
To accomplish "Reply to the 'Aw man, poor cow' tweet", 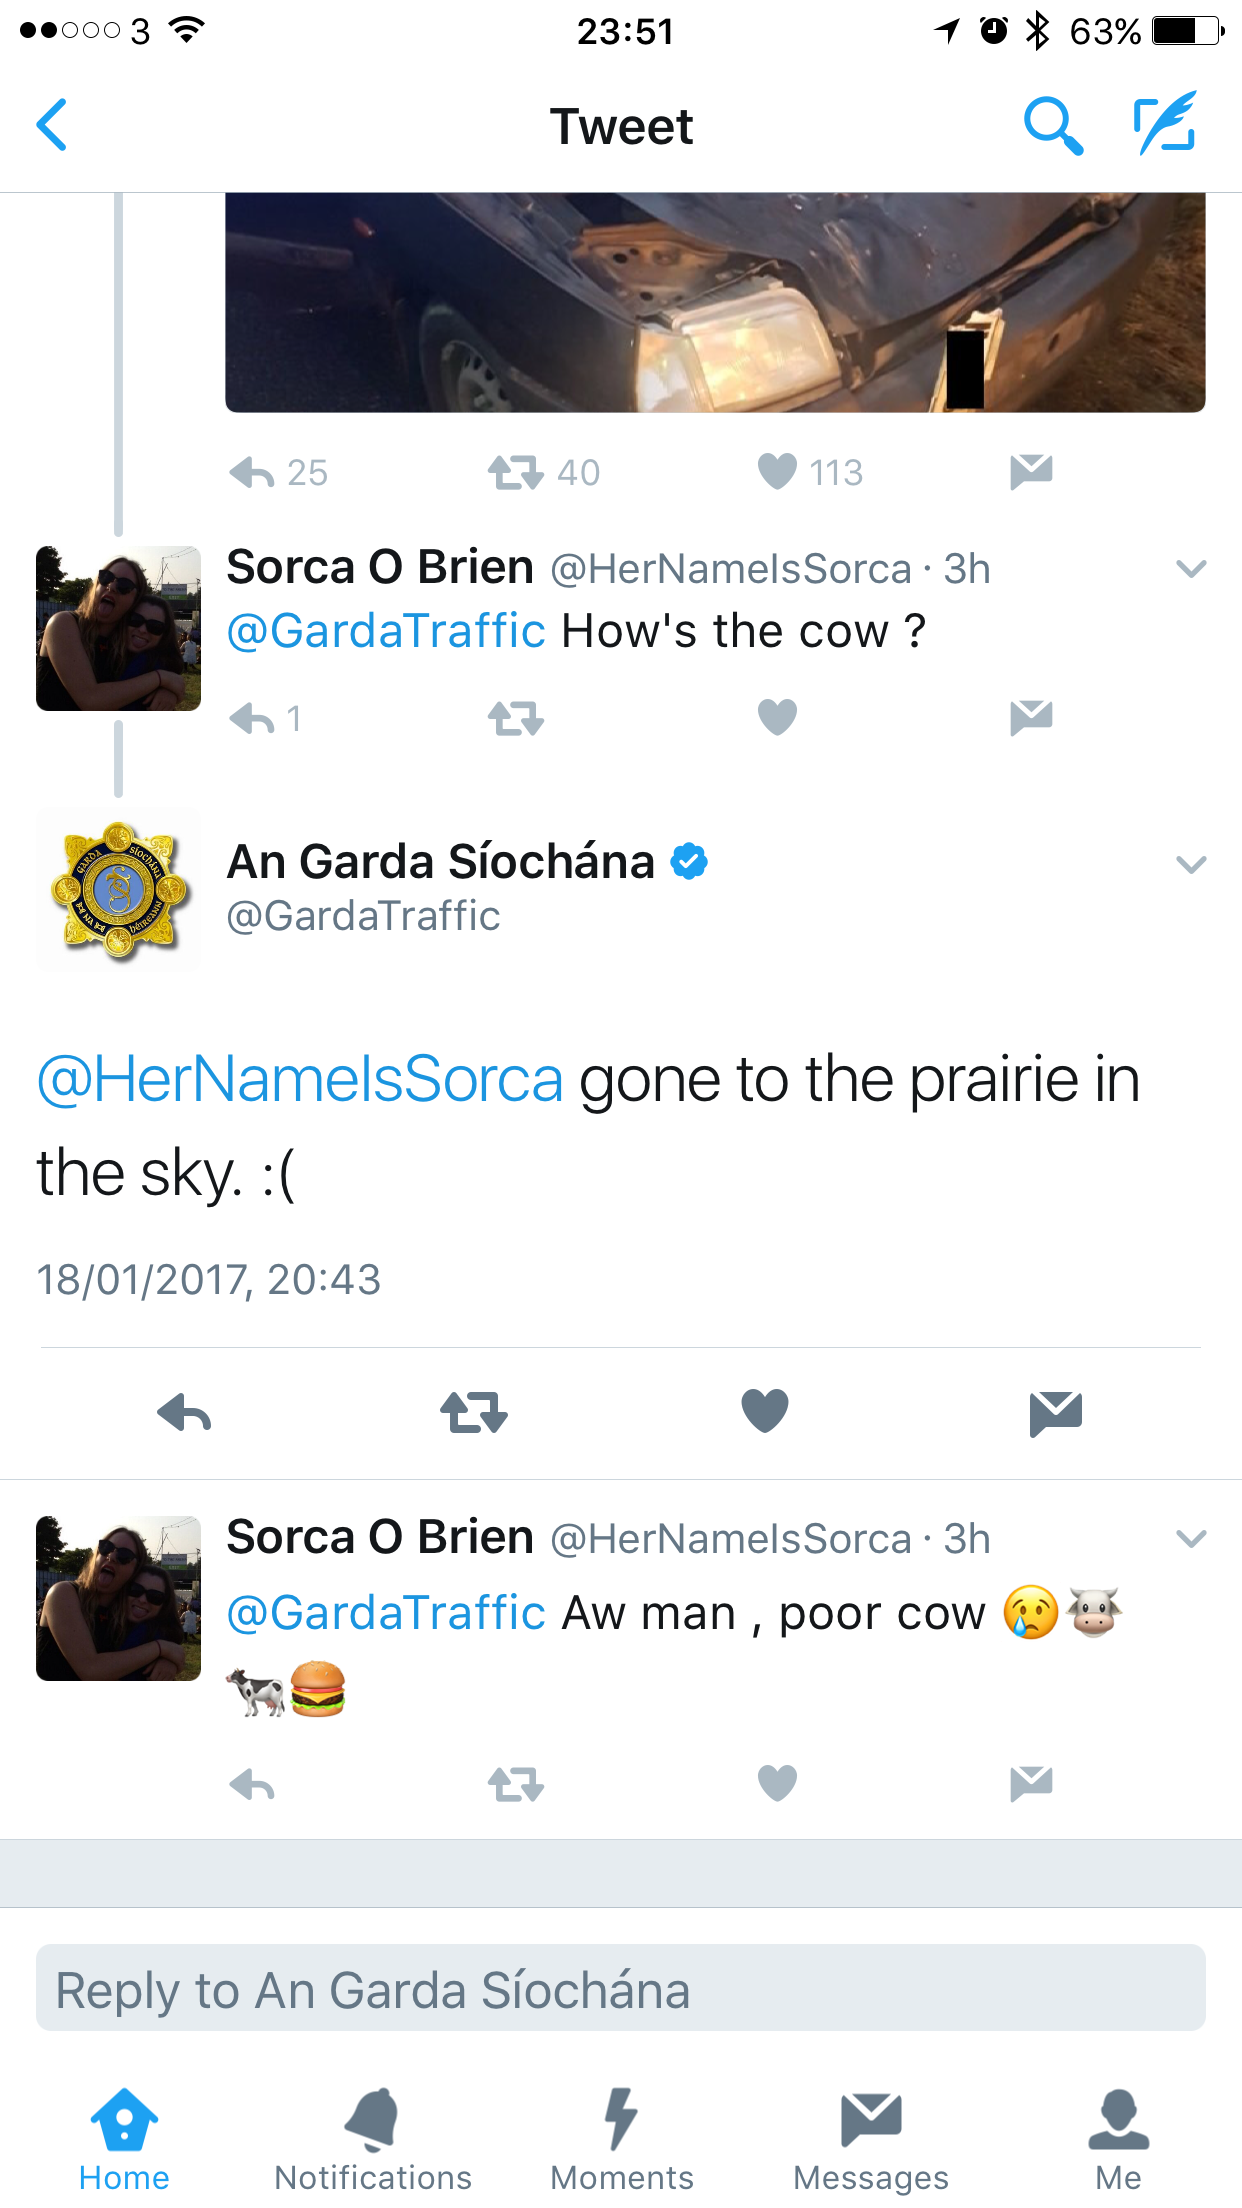I will [x=252, y=1784].
